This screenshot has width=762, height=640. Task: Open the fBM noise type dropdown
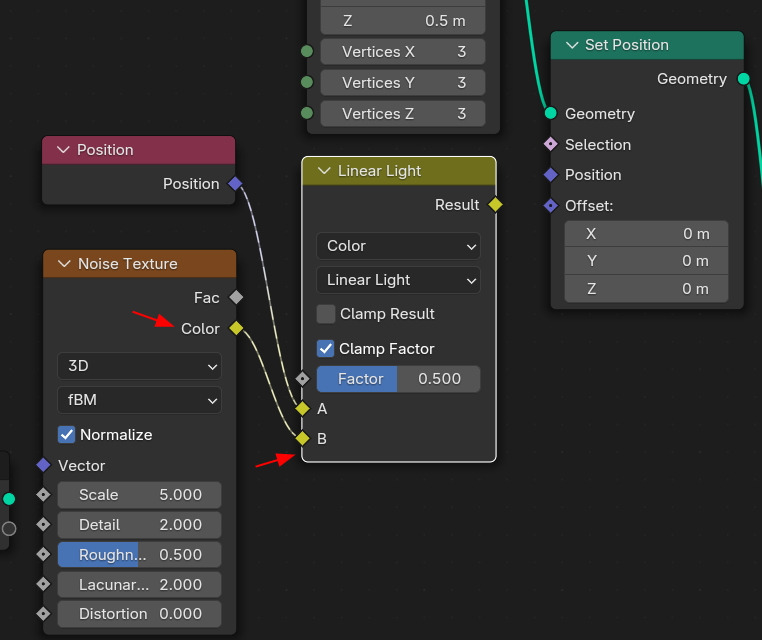click(139, 400)
